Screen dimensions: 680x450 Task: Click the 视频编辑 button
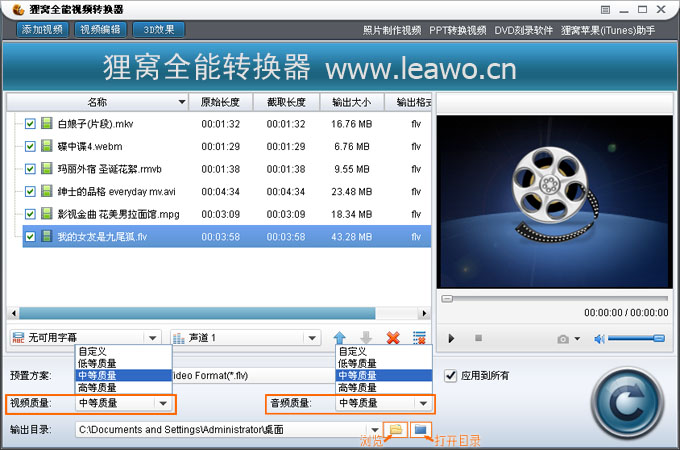pyautogui.click(x=101, y=29)
